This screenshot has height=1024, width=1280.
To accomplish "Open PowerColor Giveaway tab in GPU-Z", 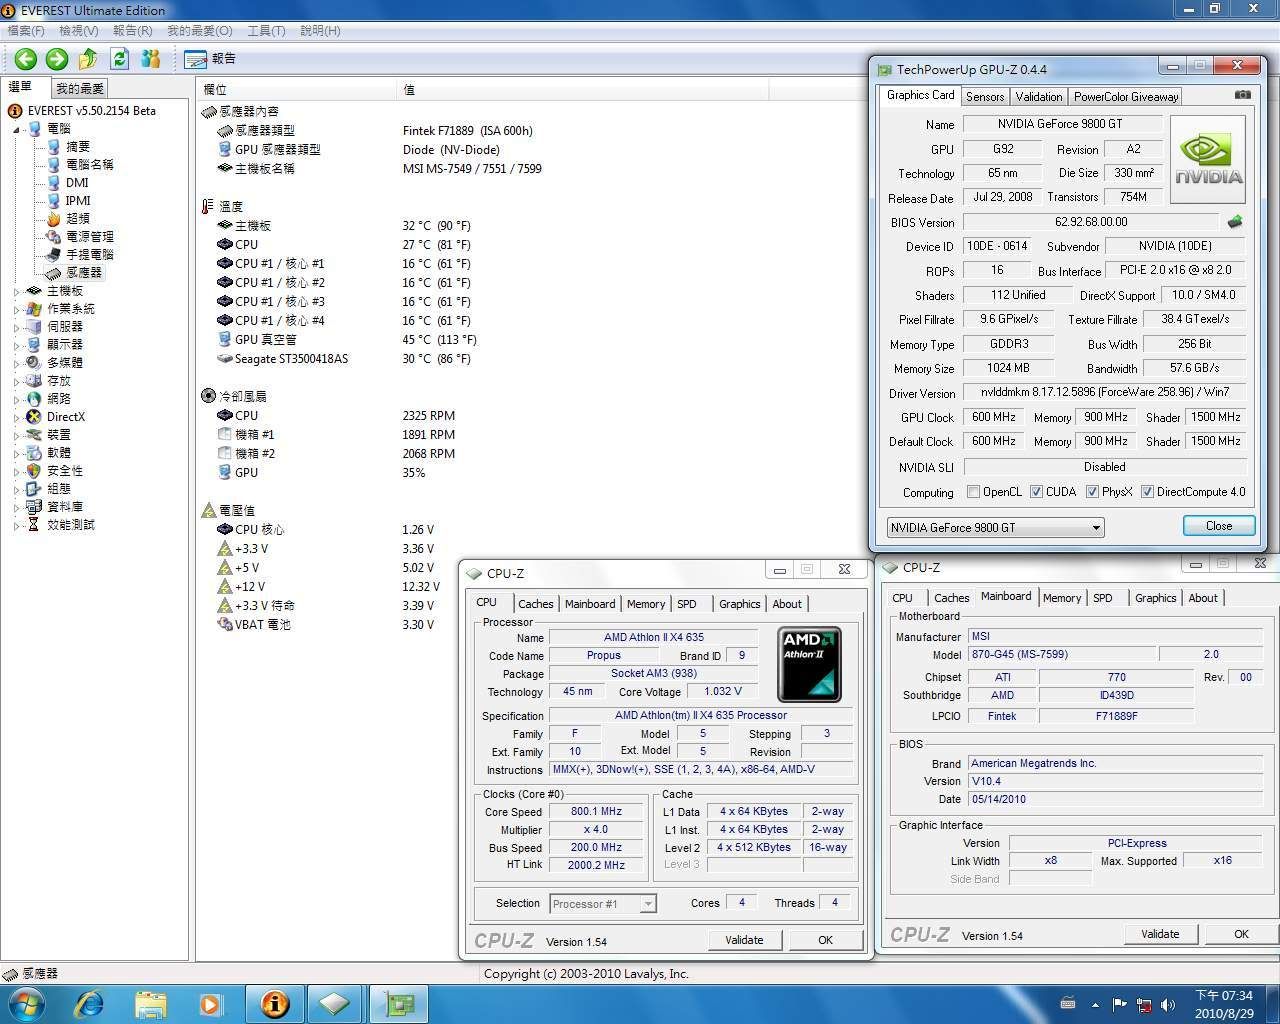I will [x=1125, y=96].
